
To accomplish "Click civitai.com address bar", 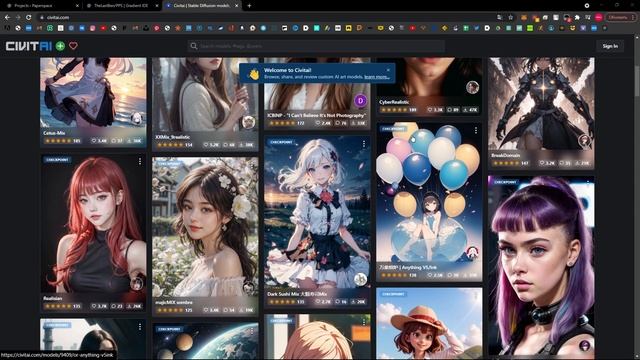I will [x=265, y=18].
